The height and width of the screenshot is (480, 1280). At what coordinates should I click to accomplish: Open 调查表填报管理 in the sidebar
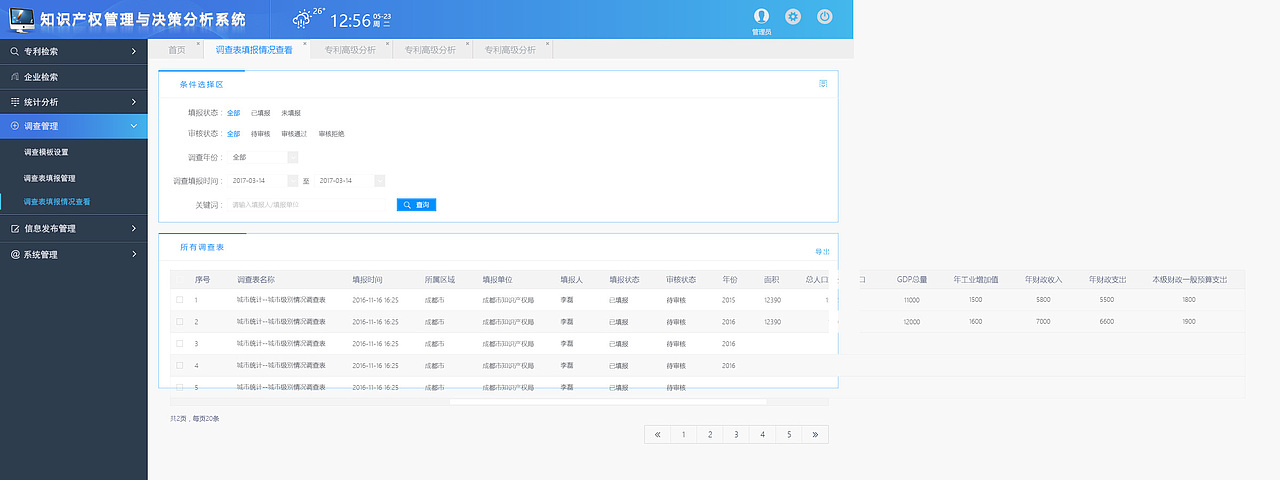[x=50, y=178]
